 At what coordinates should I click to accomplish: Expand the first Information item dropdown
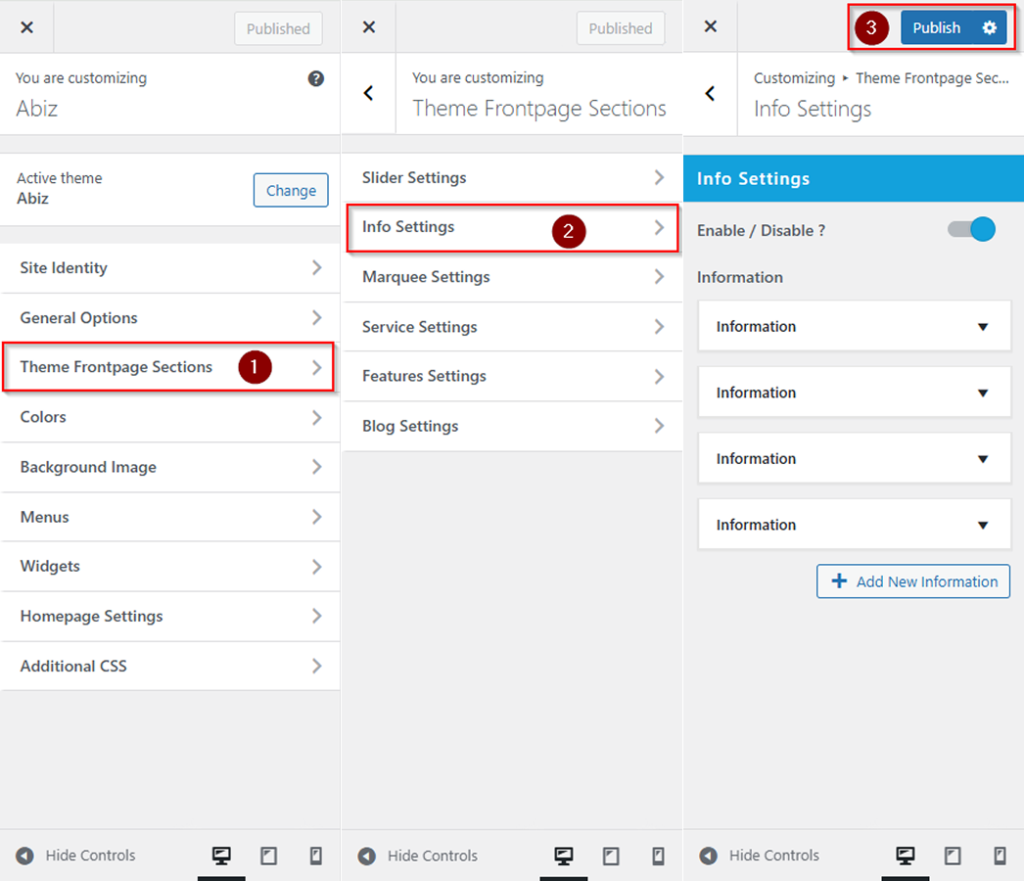tap(982, 327)
